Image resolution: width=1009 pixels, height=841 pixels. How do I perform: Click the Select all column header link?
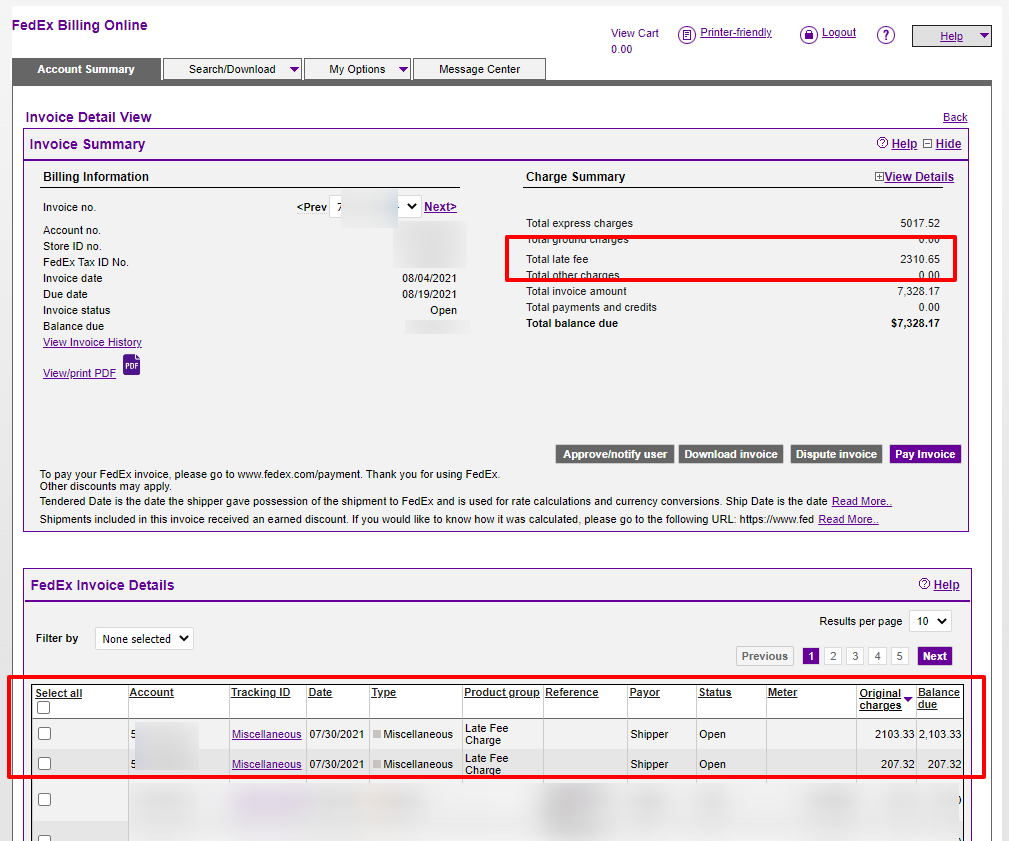[x=59, y=693]
